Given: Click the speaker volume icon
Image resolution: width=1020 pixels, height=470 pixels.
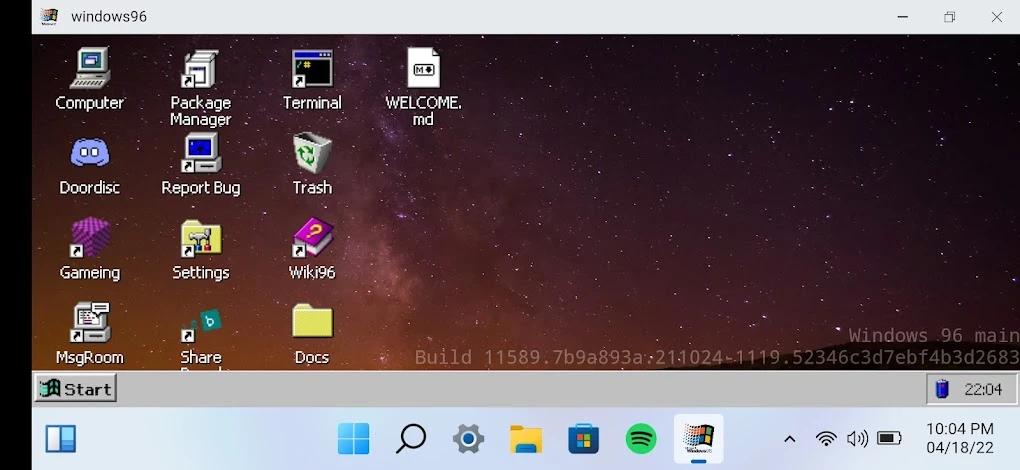Looking at the screenshot, I should [857, 439].
